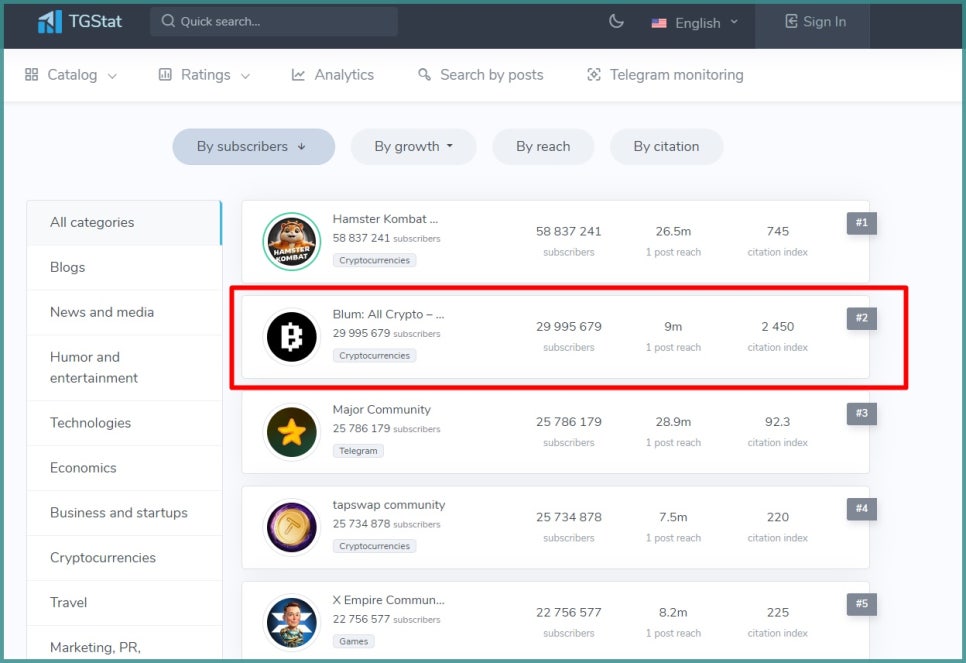Click the Search by posts magnifier icon
Image resolution: width=966 pixels, height=663 pixels.
click(424, 75)
